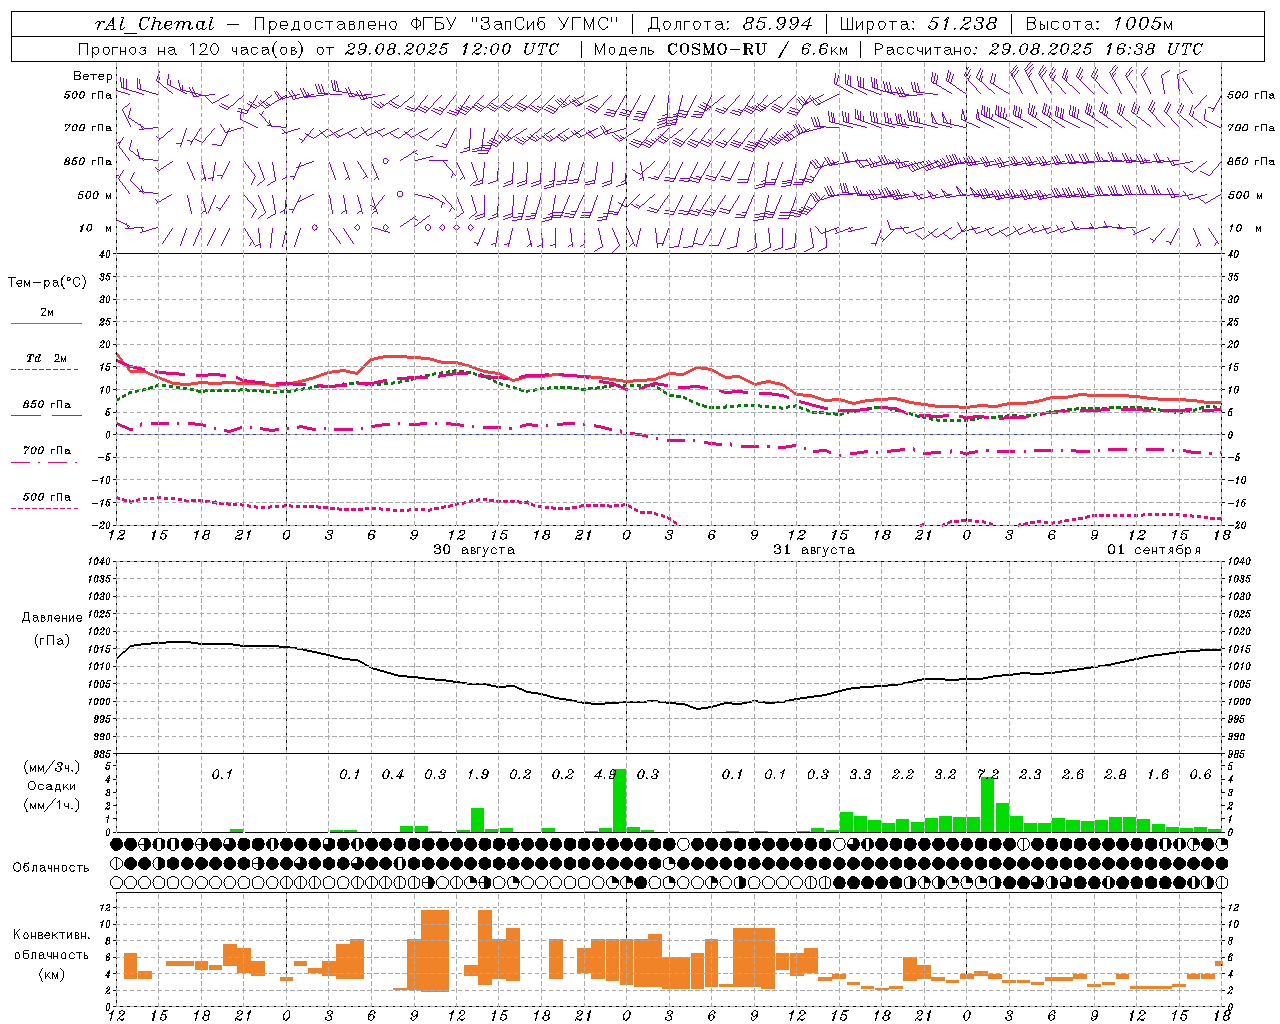Click the red line sample under '2м' legend
The width and height of the screenshot is (1280, 1024).
tap(46, 324)
